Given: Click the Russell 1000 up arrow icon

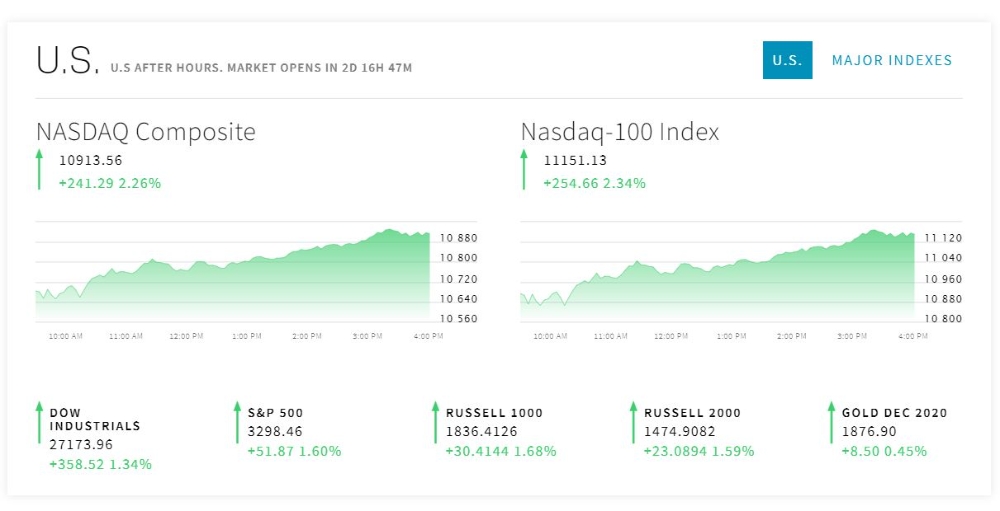Looking at the screenshot, I should coord(435,422).
